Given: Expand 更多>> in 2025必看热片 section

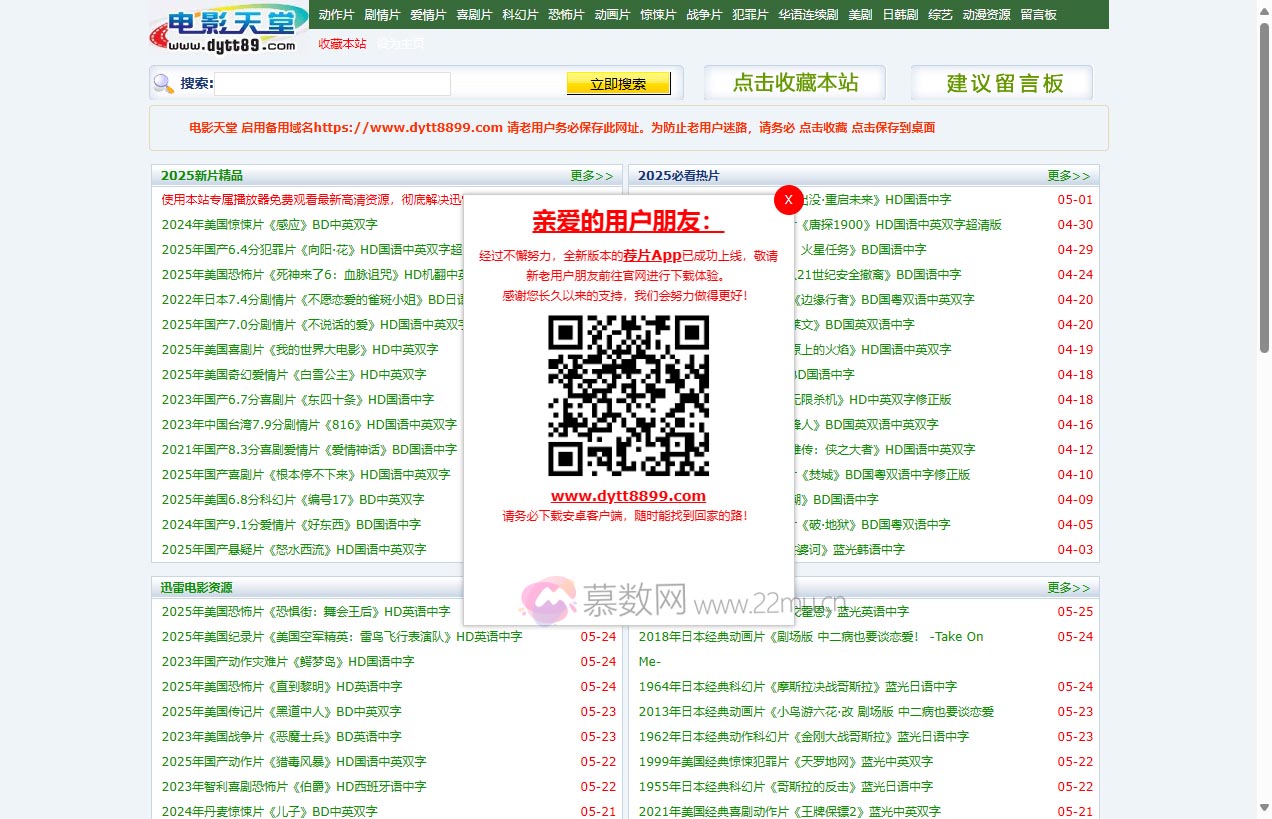Looking at the screenshot, I should point(1069,176).
